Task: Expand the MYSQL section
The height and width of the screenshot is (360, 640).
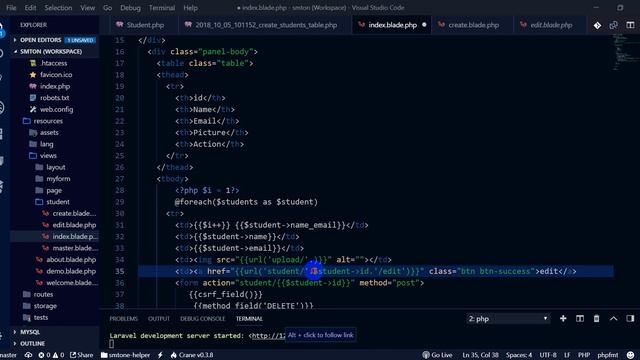Action: [x=30, y=332]
